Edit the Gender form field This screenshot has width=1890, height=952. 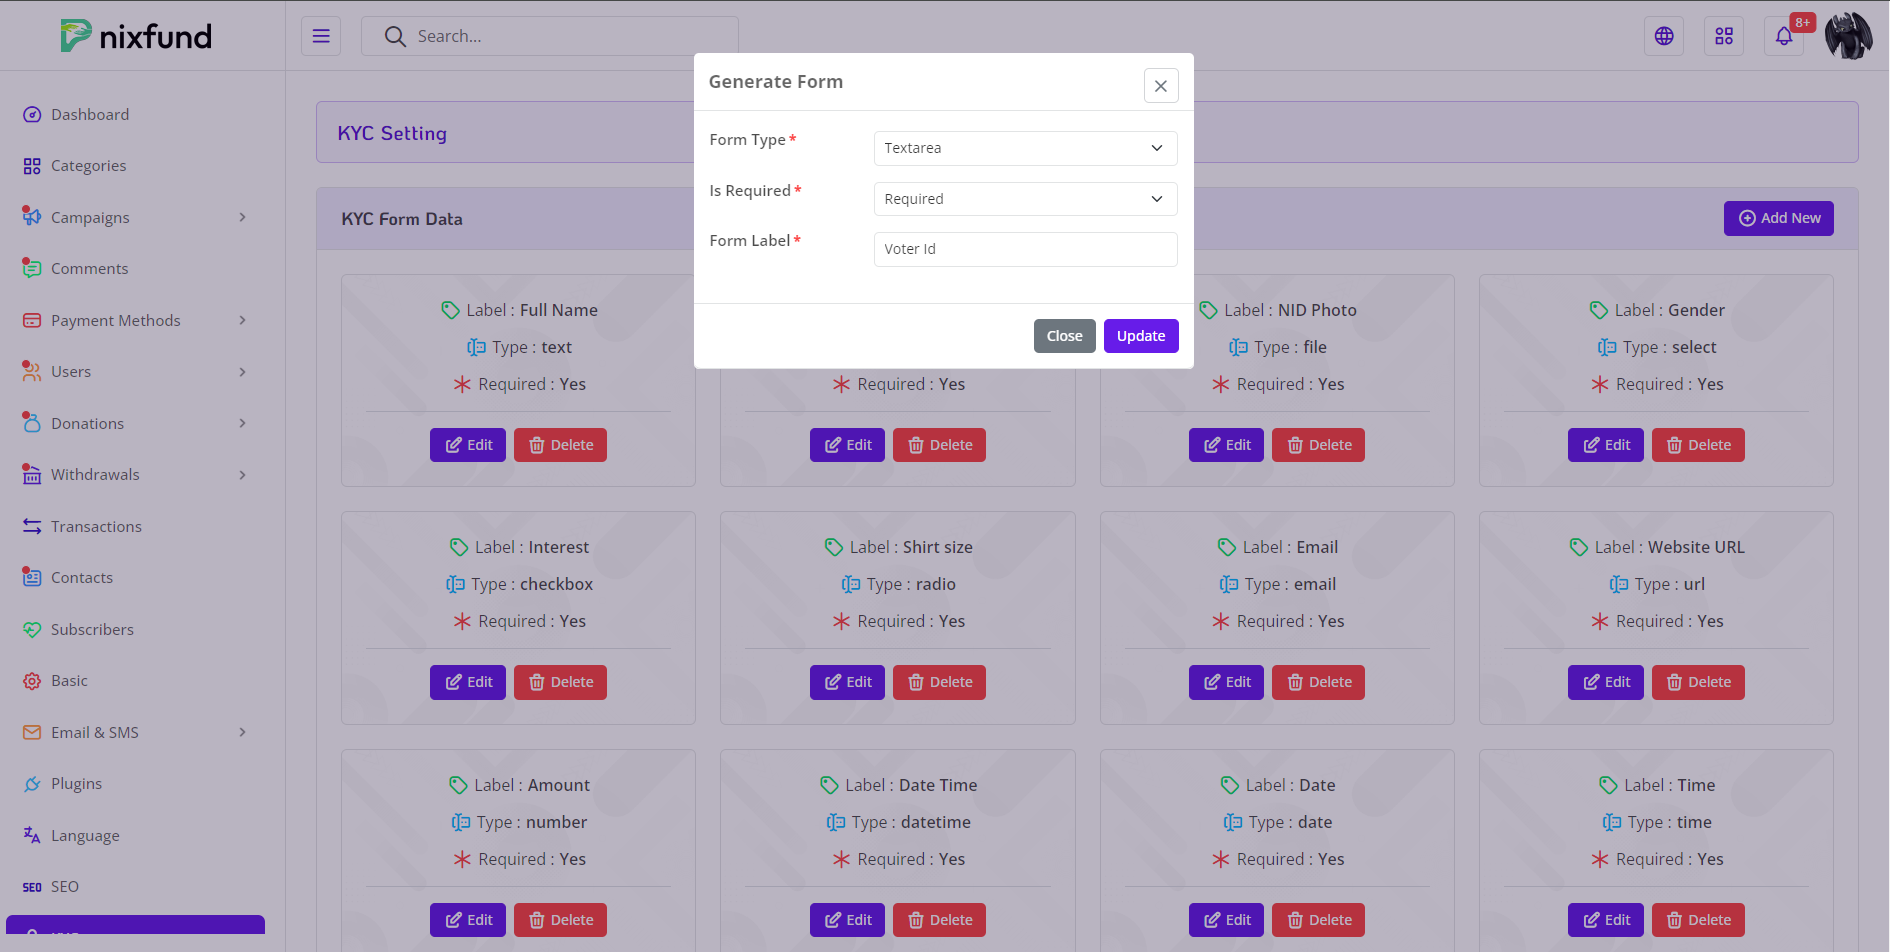(1605, 445)
